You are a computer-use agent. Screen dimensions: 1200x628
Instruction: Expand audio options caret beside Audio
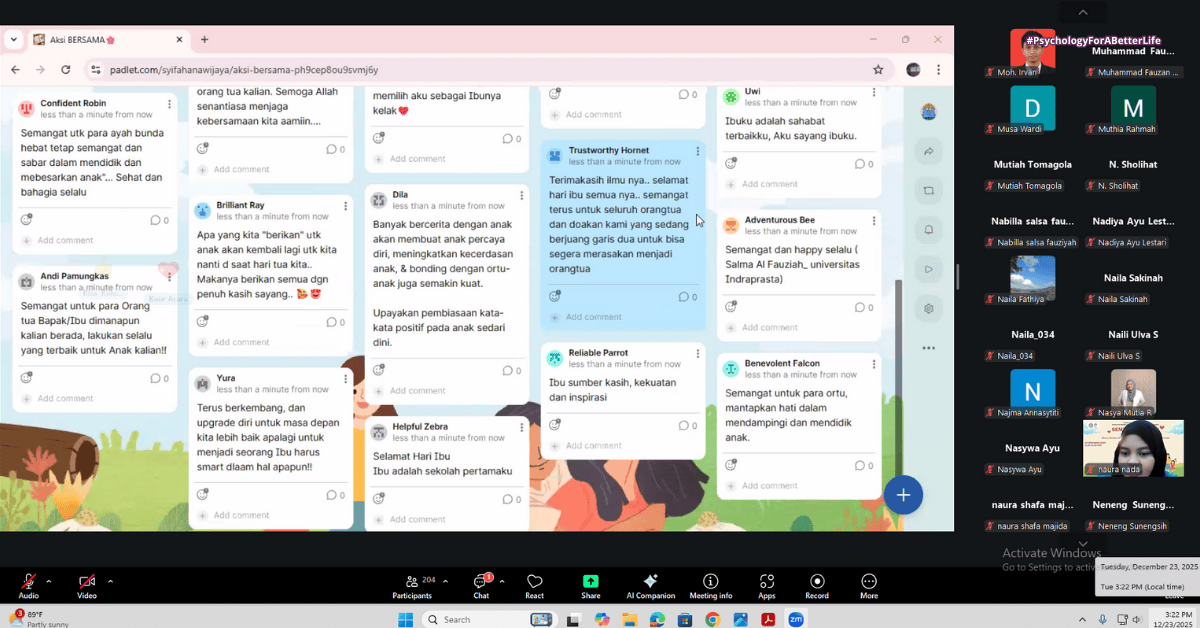[49, 581]
